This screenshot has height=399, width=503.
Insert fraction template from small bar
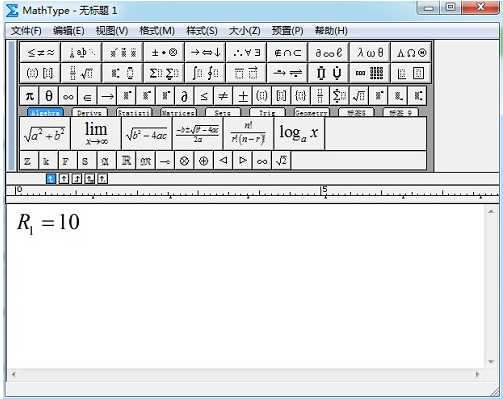[x=320, y=96]
